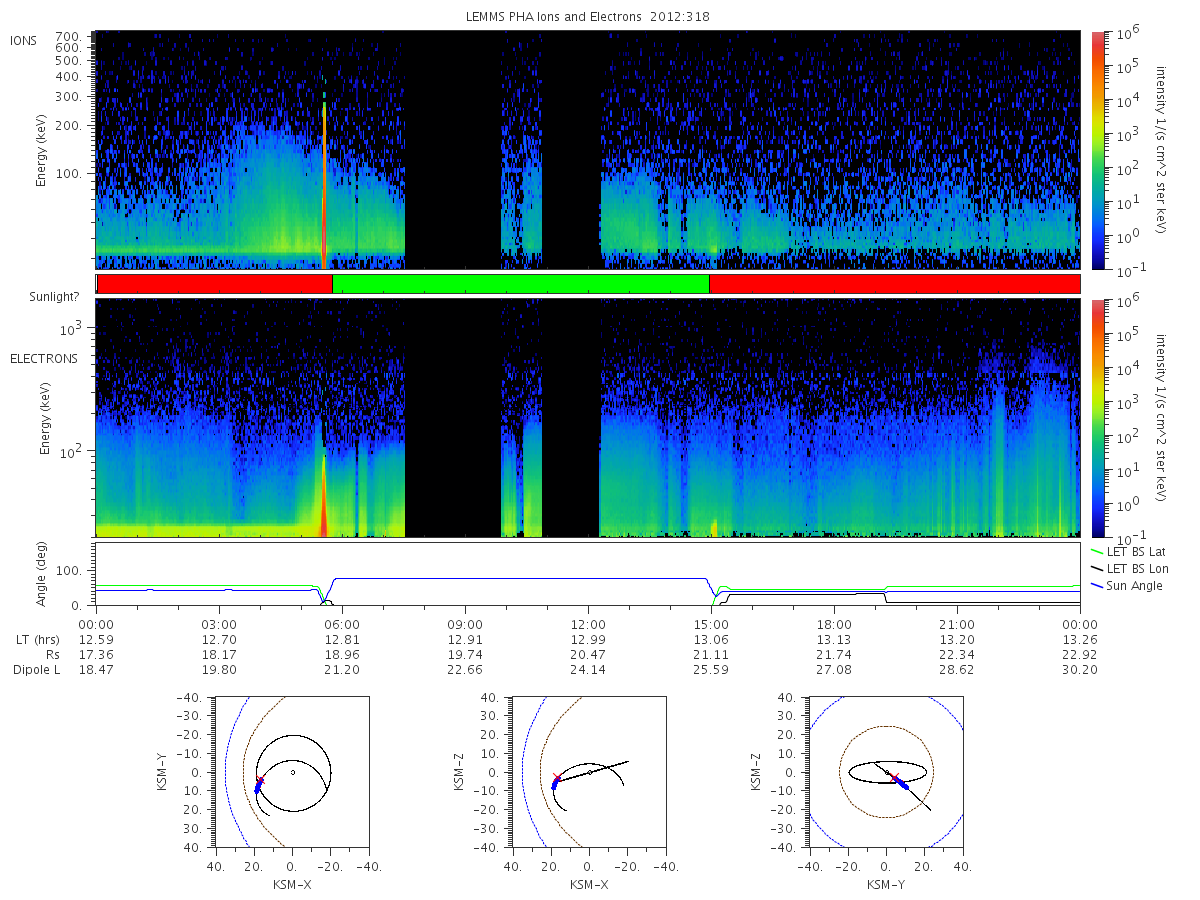Click the red X marker in KSM-X/KSM-Z plot

coord(557,777)
